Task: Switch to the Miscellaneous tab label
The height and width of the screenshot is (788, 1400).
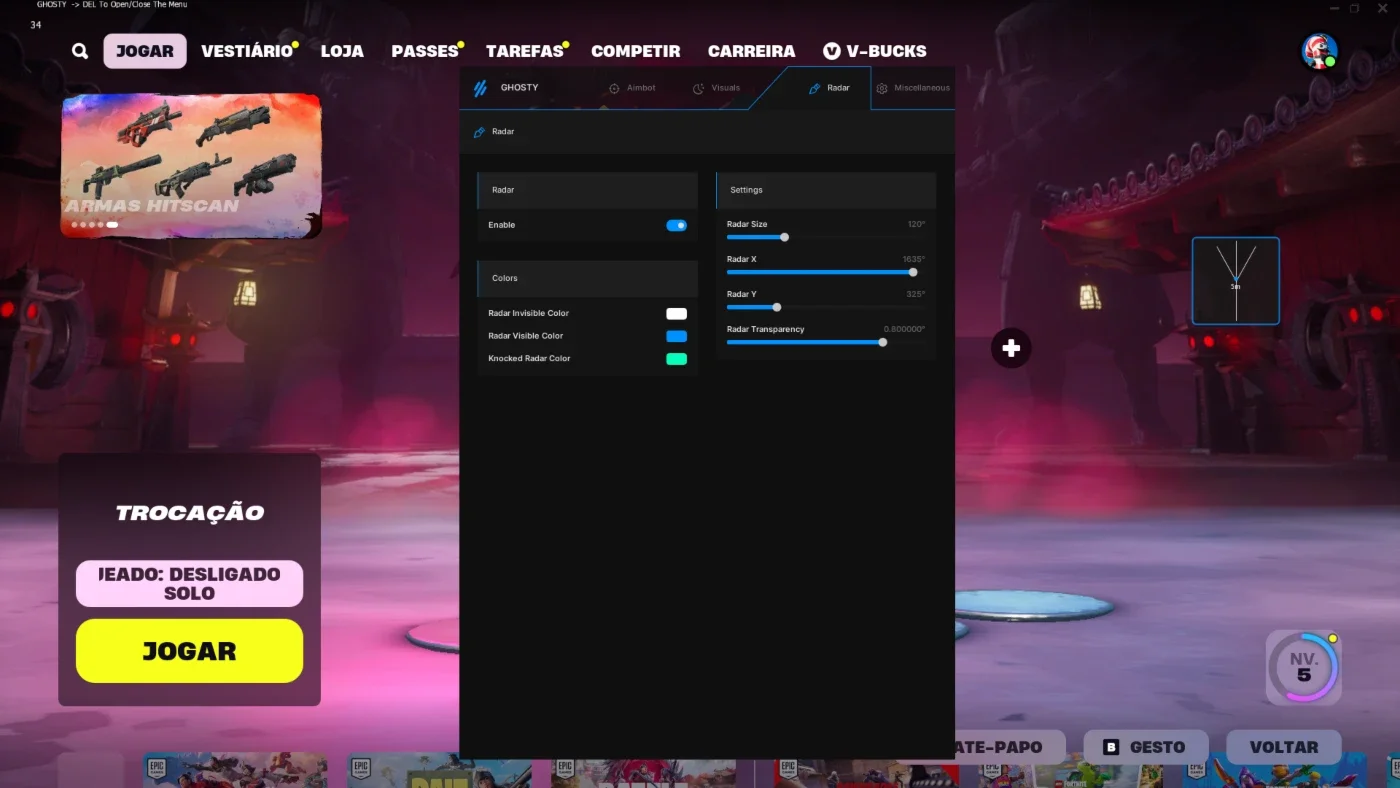Action: (x=922, y=88)
